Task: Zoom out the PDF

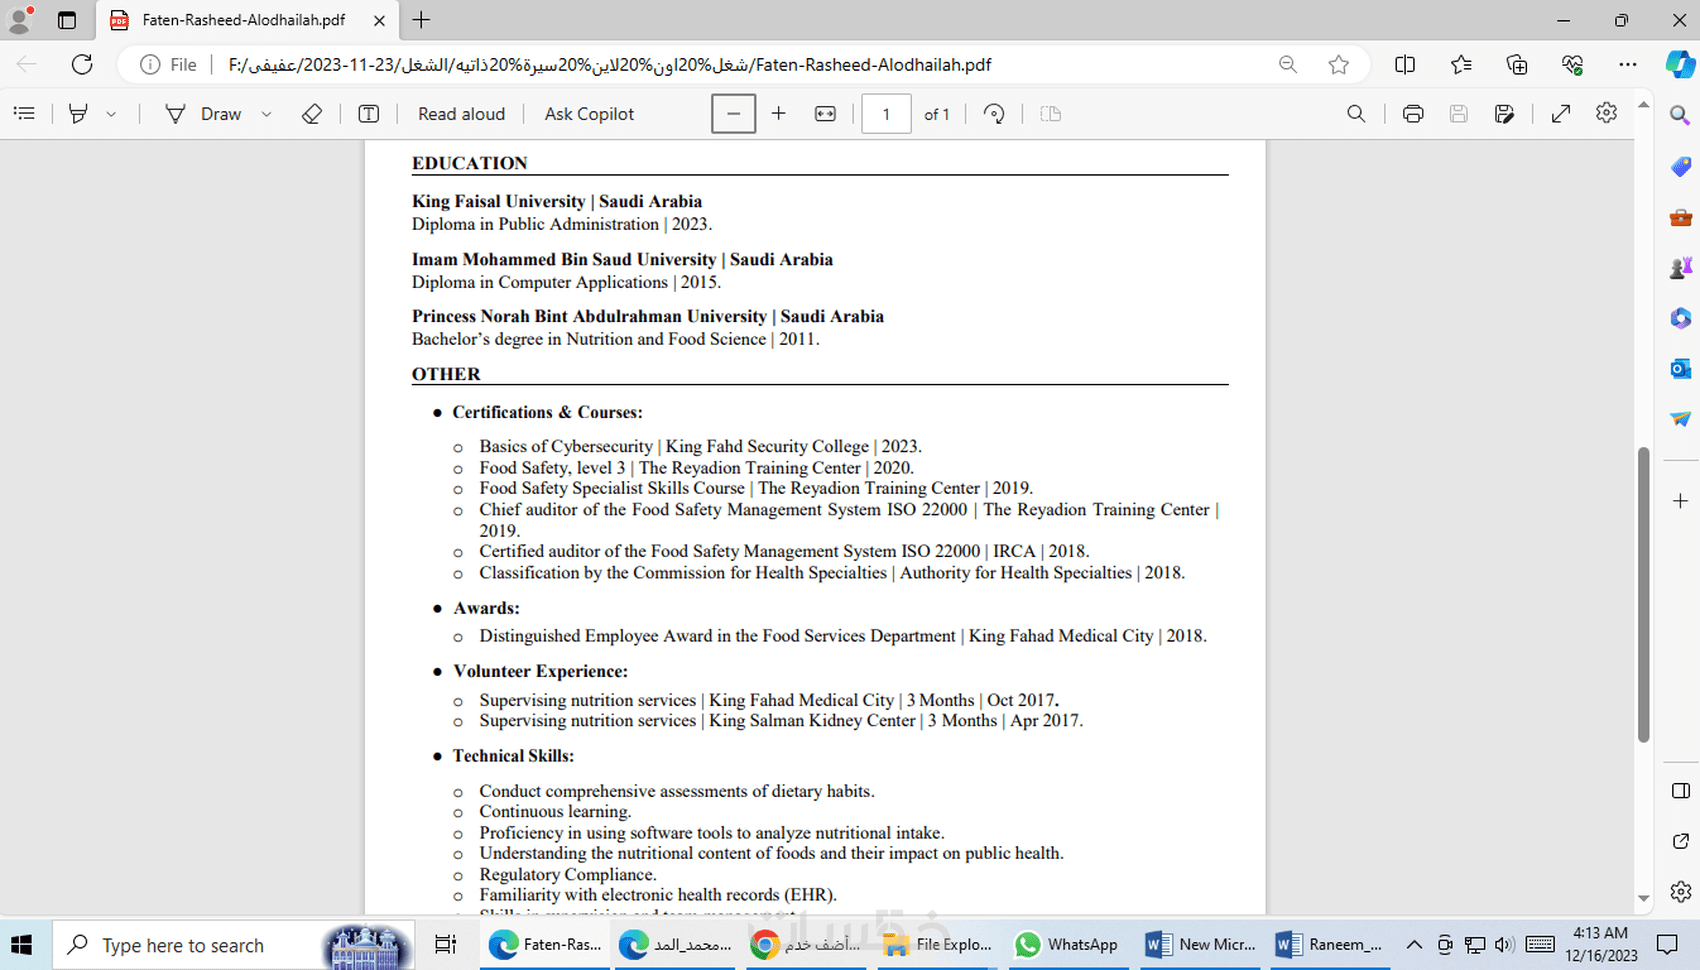Action: tap(733, 114)
